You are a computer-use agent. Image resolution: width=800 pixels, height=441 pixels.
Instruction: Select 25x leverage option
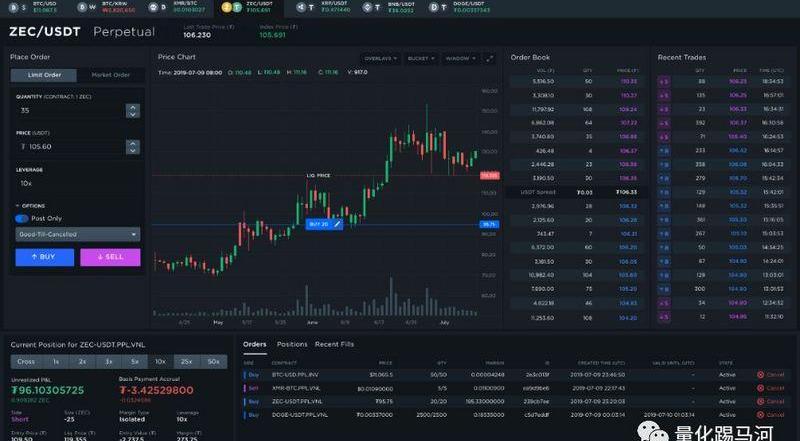coord(185,361)
